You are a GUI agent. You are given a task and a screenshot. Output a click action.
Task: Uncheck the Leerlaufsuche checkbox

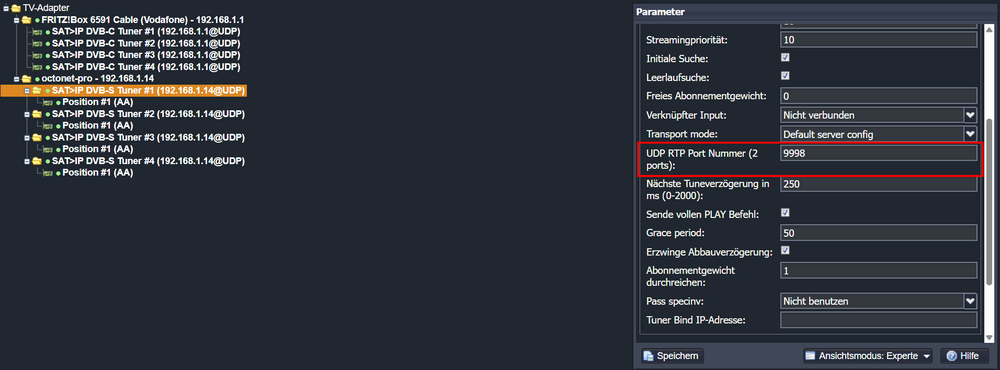(x=785, y=76)
